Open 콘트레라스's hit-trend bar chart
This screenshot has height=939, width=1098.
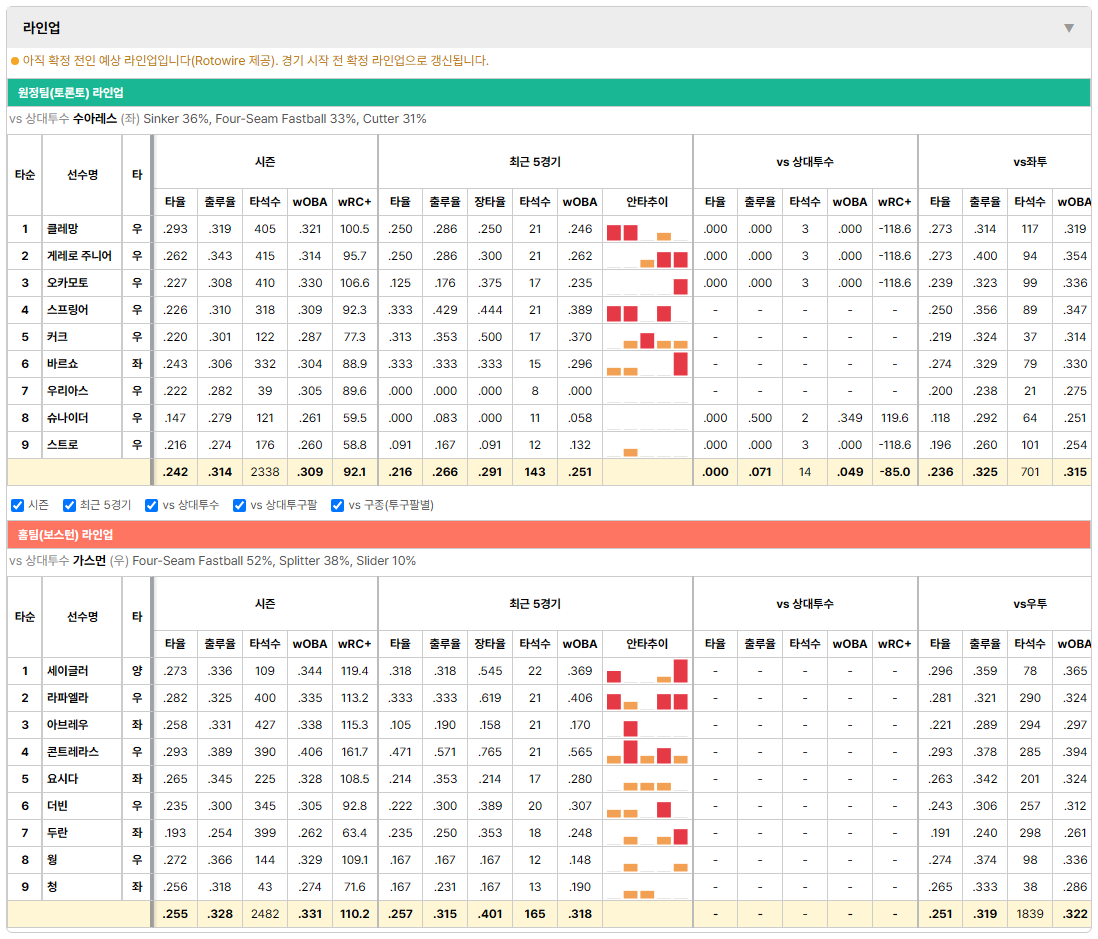coord(647,752)
